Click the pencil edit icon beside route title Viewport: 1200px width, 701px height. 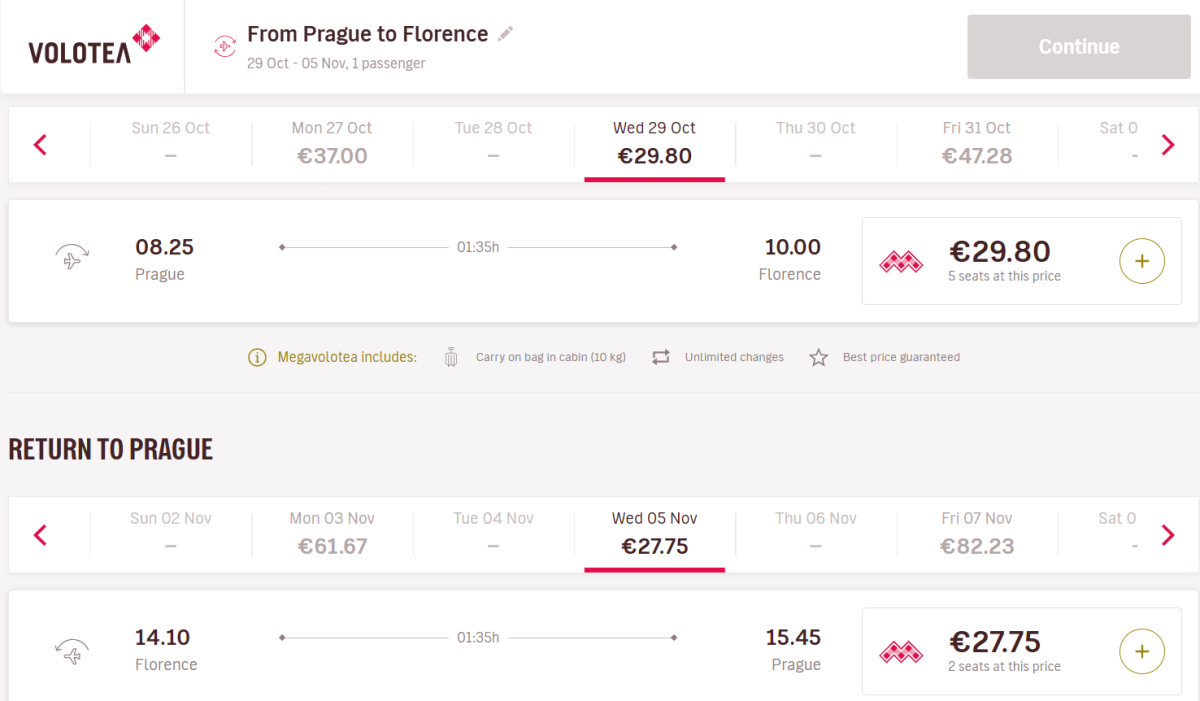pyautogui.click(x=506, y=34)
